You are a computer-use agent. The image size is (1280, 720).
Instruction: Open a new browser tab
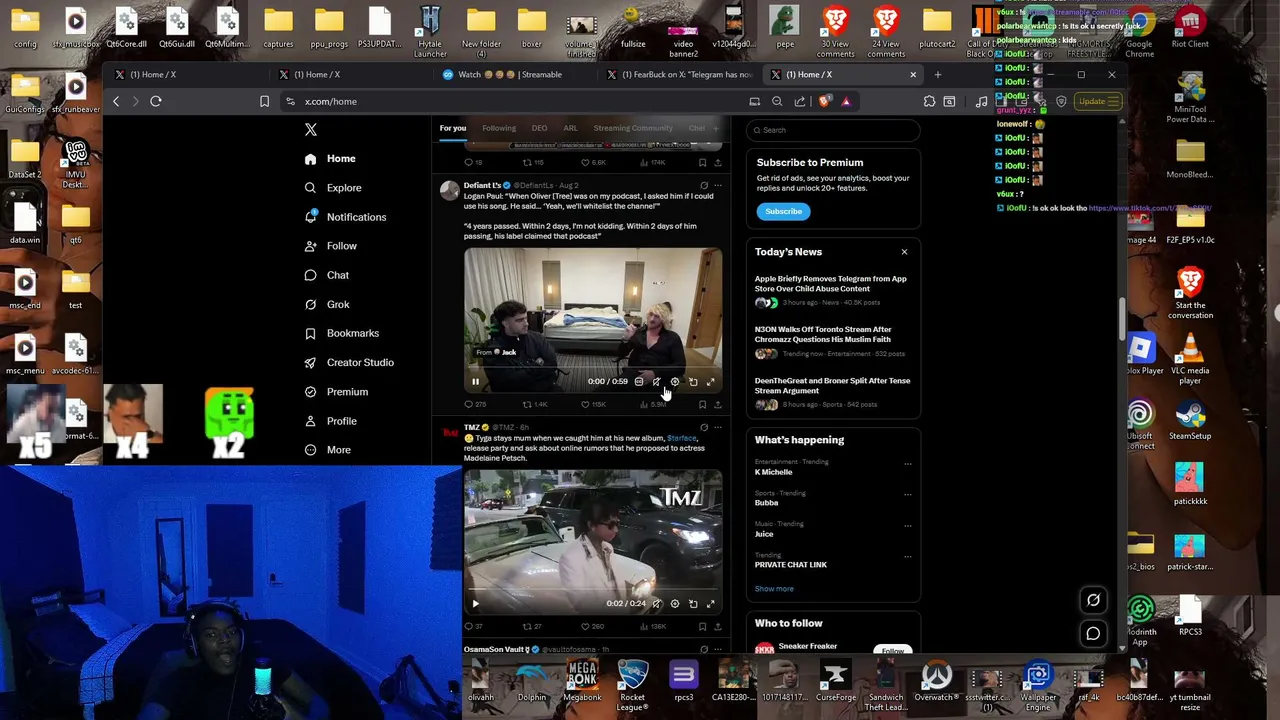937,75
